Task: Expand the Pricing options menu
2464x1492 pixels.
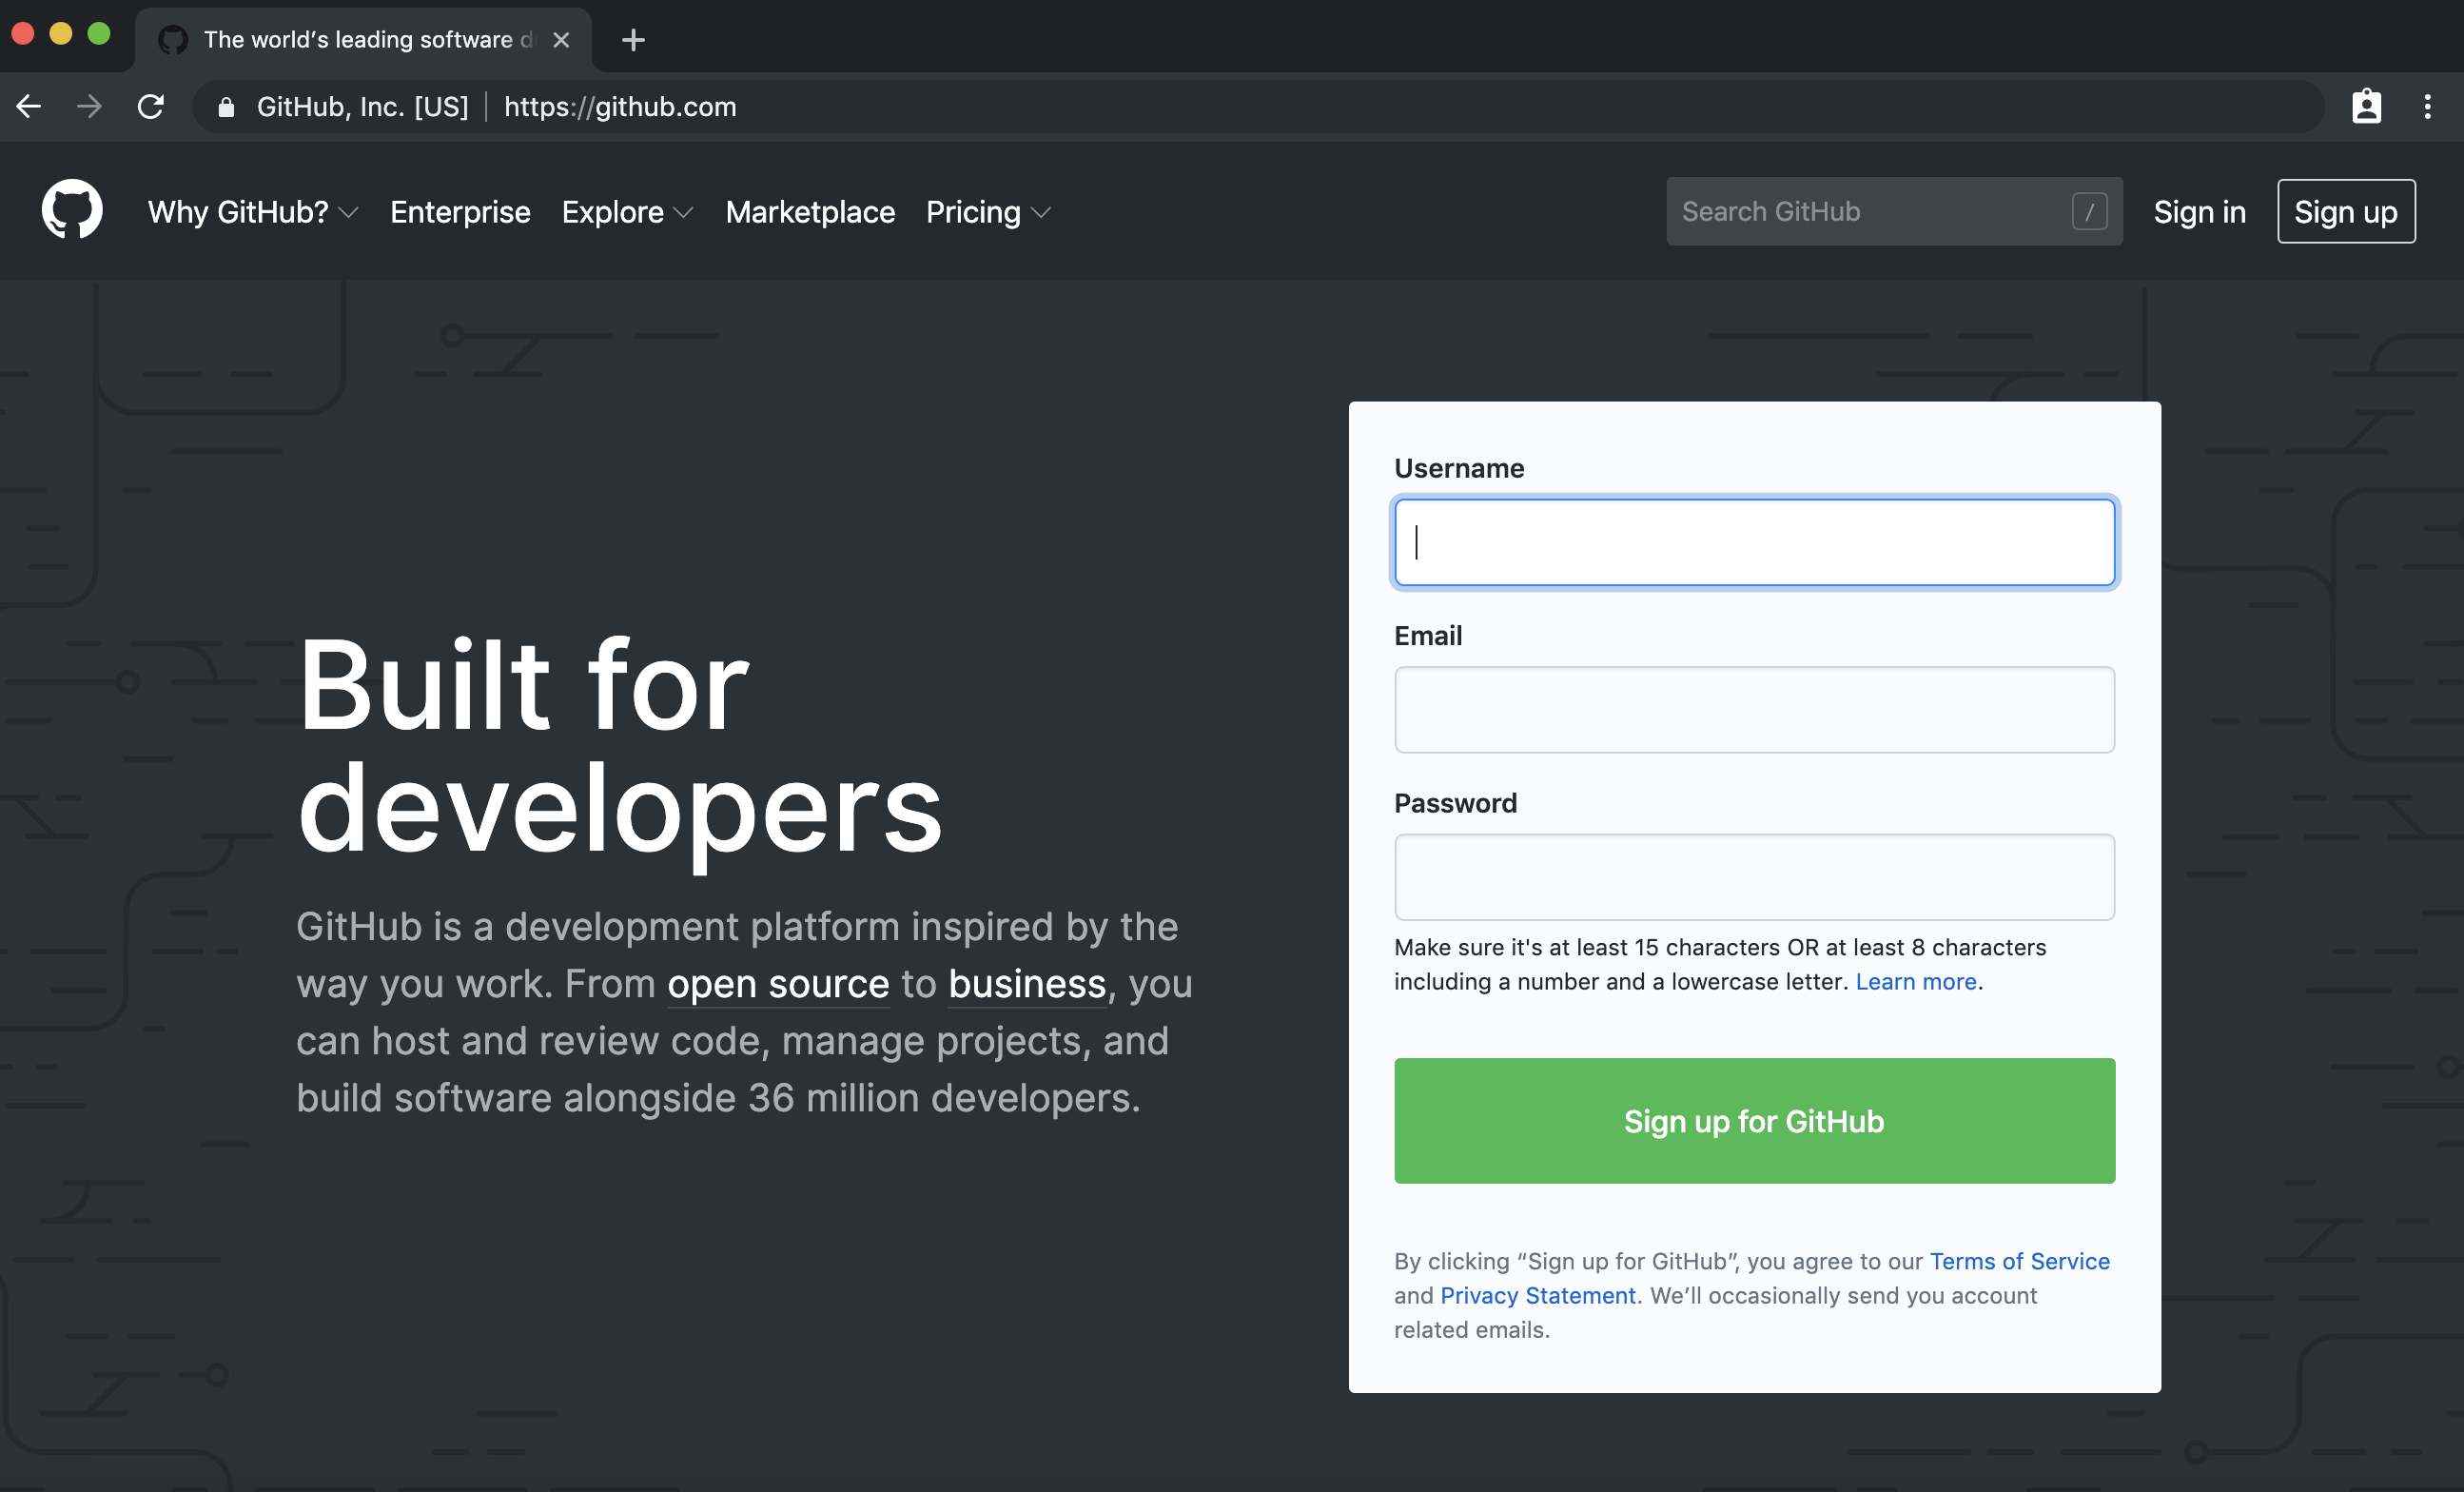Action: point(989,211)
